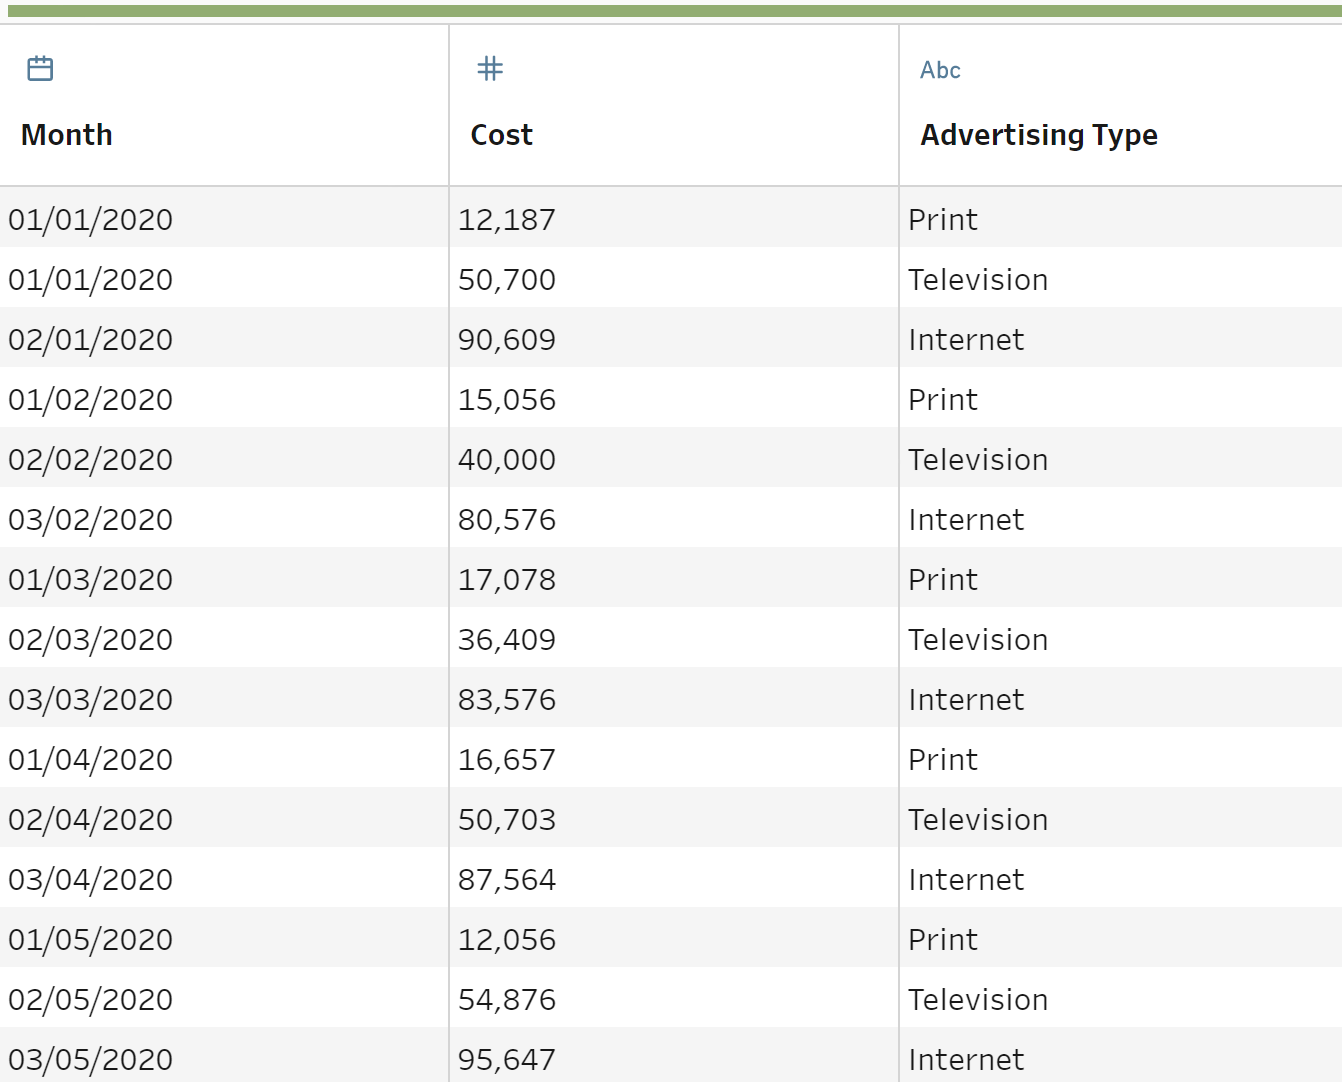
Task: Select the 87,564 cost value
Action: (x=507, y=880)
